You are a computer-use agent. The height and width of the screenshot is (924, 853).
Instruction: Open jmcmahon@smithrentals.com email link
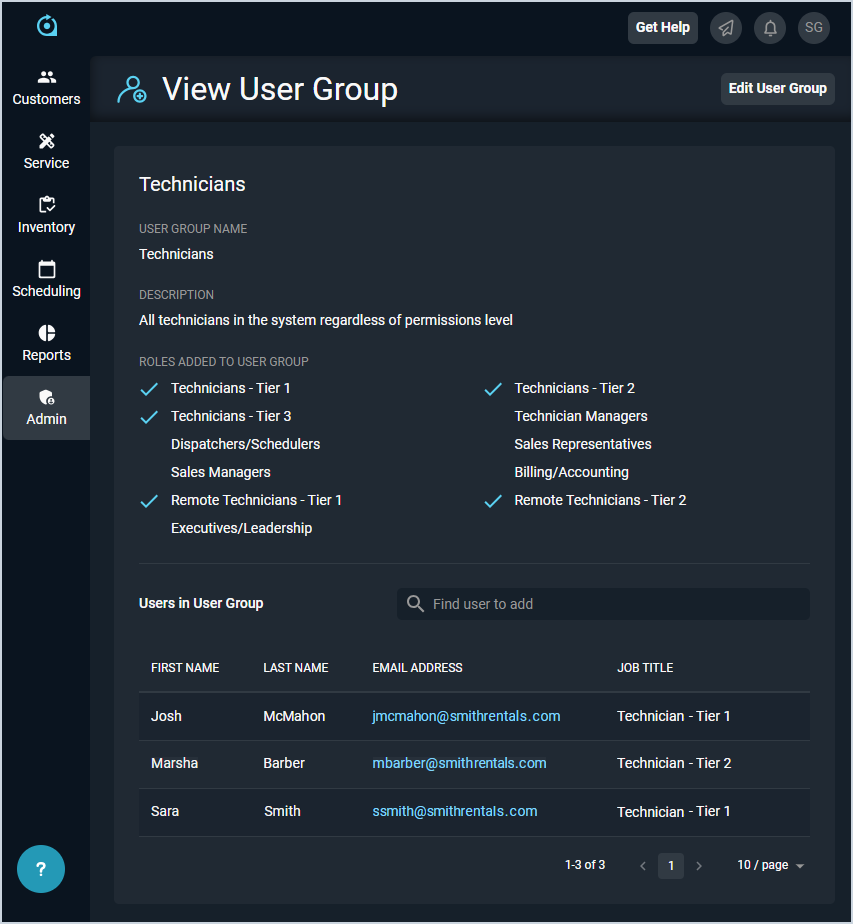[x=466, y=717]
